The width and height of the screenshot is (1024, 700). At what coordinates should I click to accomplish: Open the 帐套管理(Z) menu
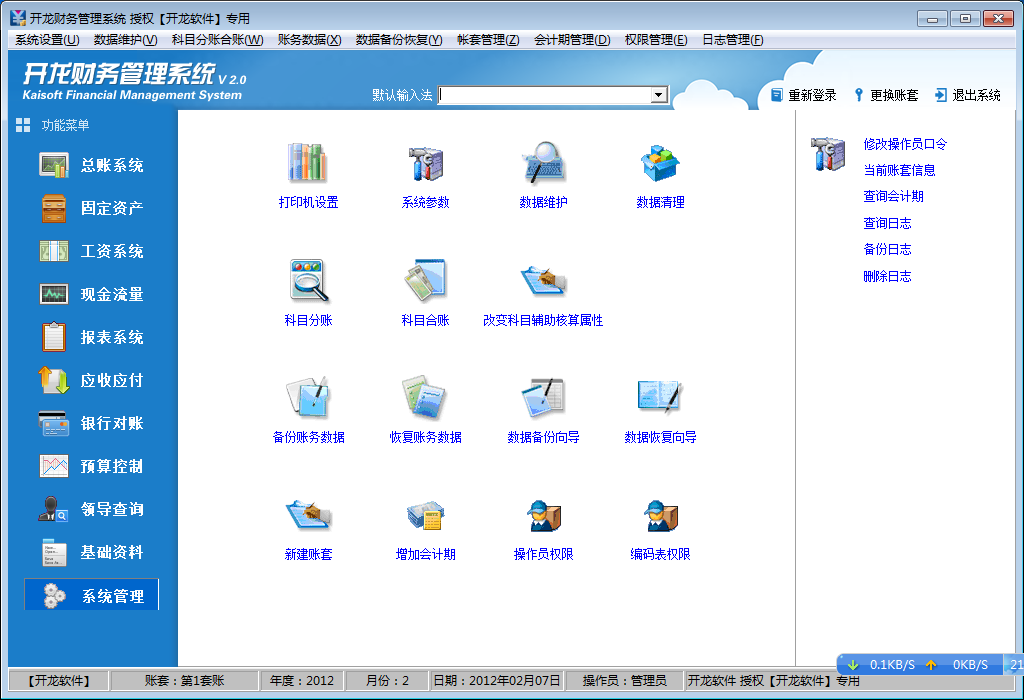488,40
